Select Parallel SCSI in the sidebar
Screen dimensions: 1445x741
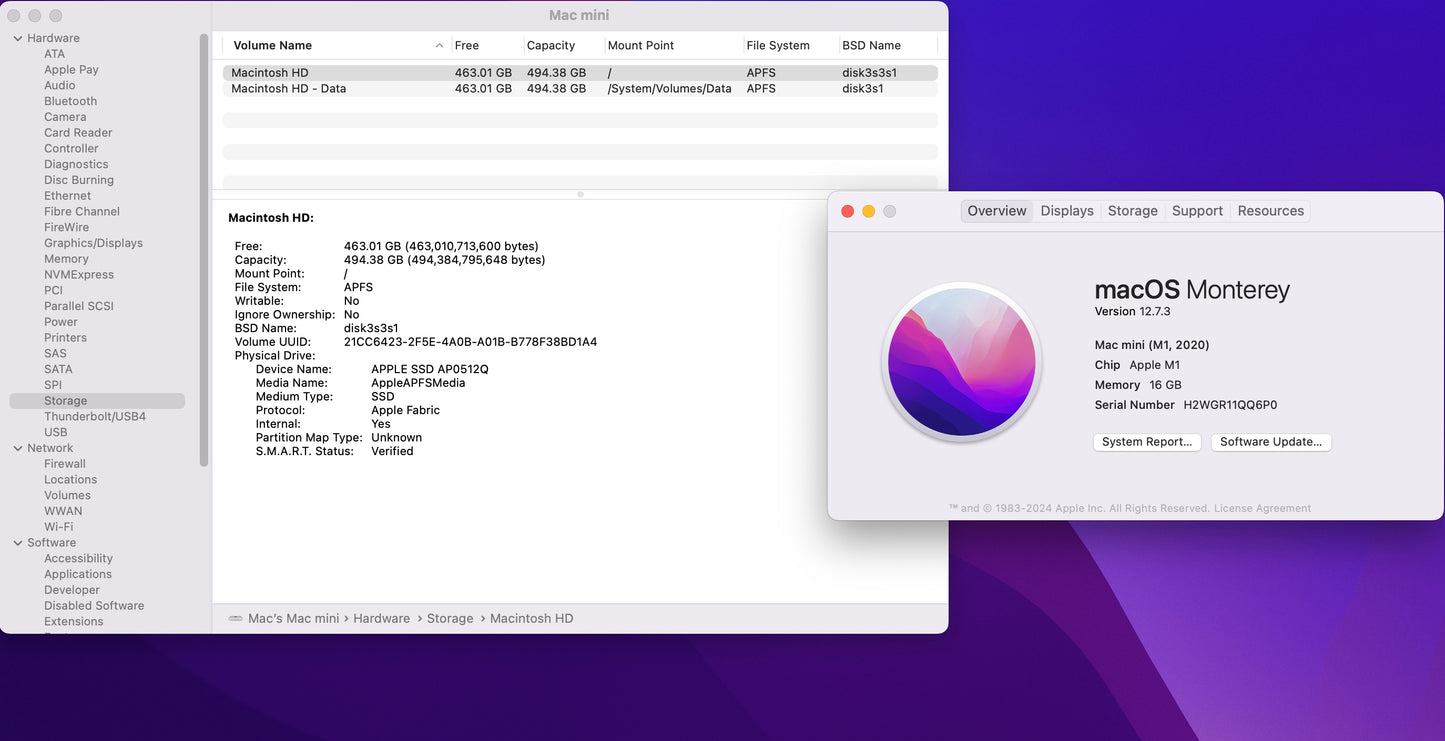(x=79, y=306)
